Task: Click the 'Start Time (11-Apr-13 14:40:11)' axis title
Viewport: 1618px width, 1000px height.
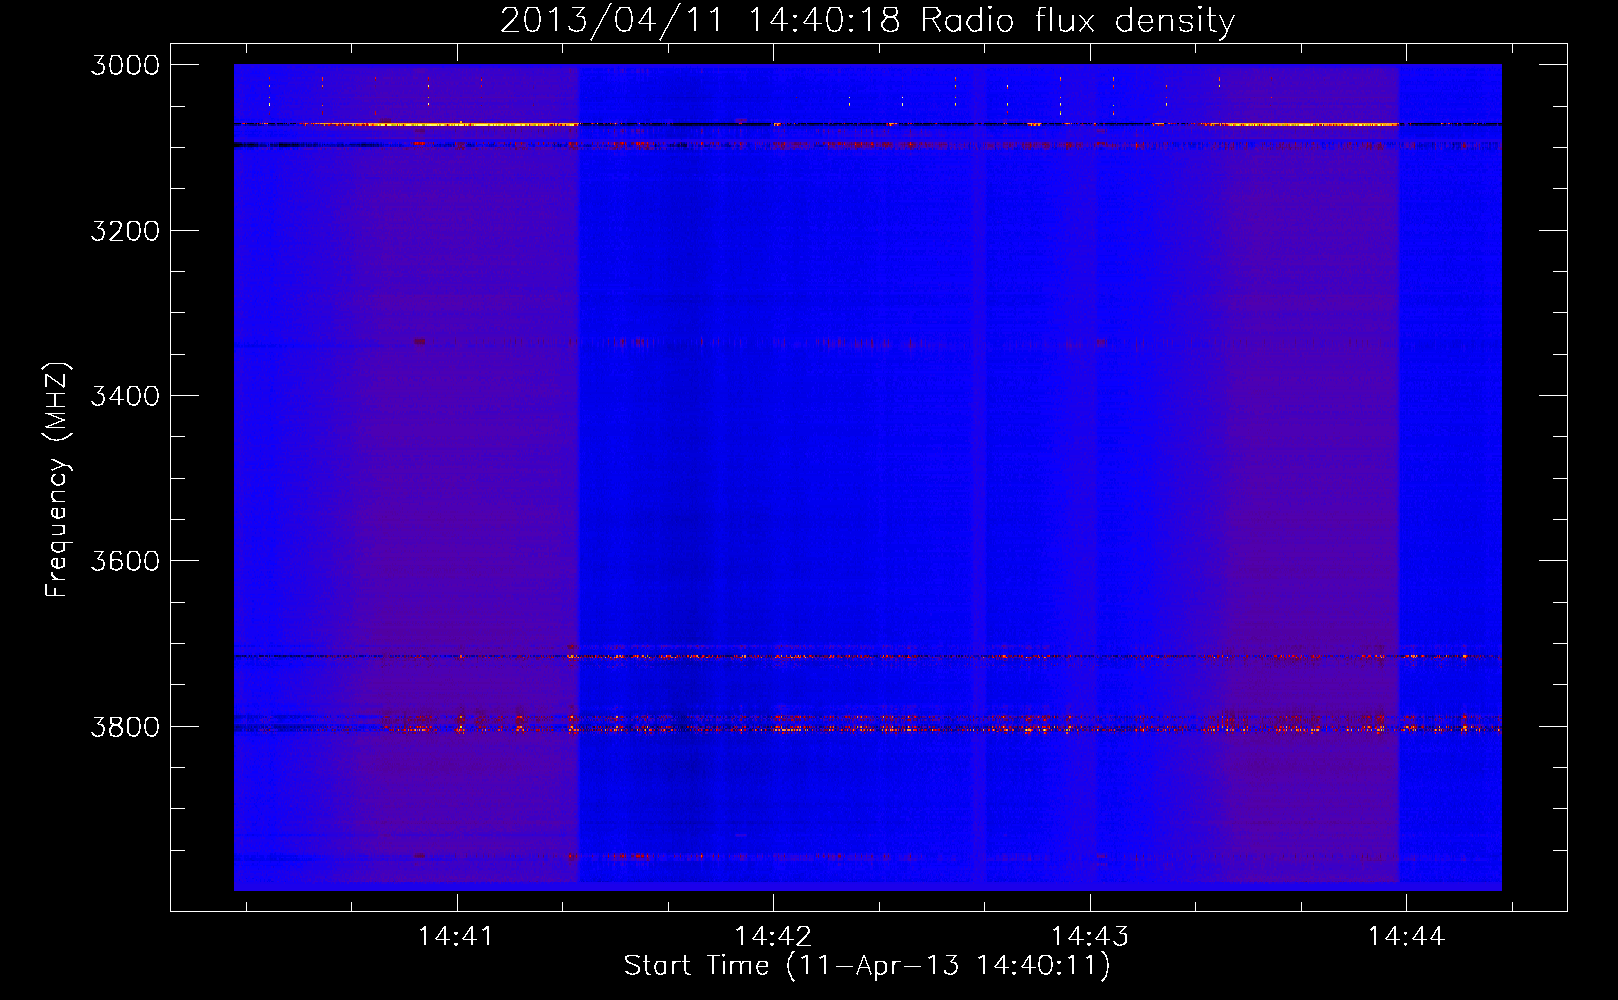Action: pyautogui.click(x=867, y=966)
